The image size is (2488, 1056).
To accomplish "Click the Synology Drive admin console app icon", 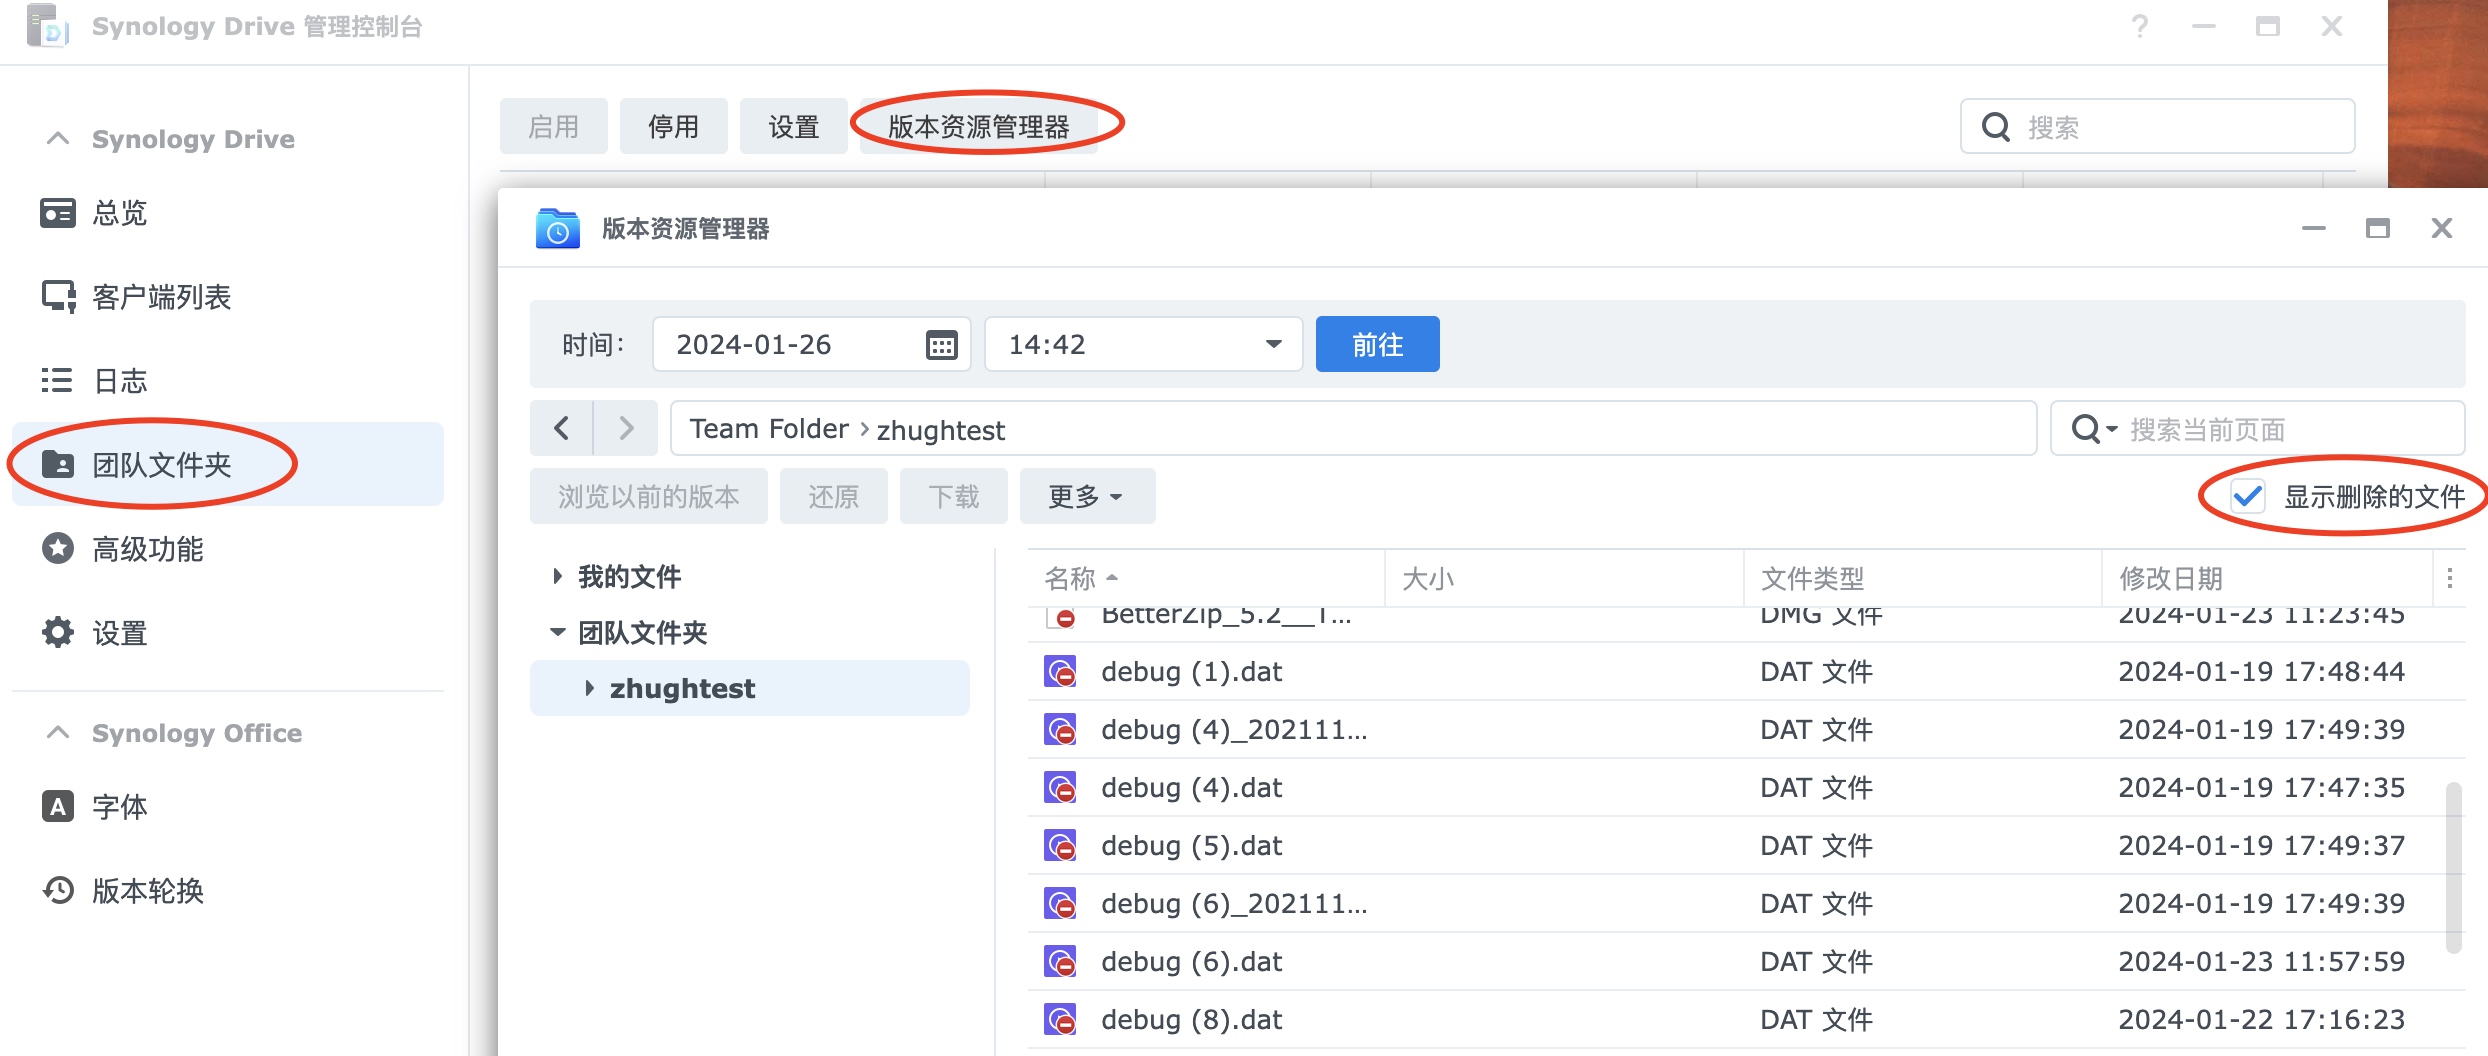I will click(x=48, y=26).
